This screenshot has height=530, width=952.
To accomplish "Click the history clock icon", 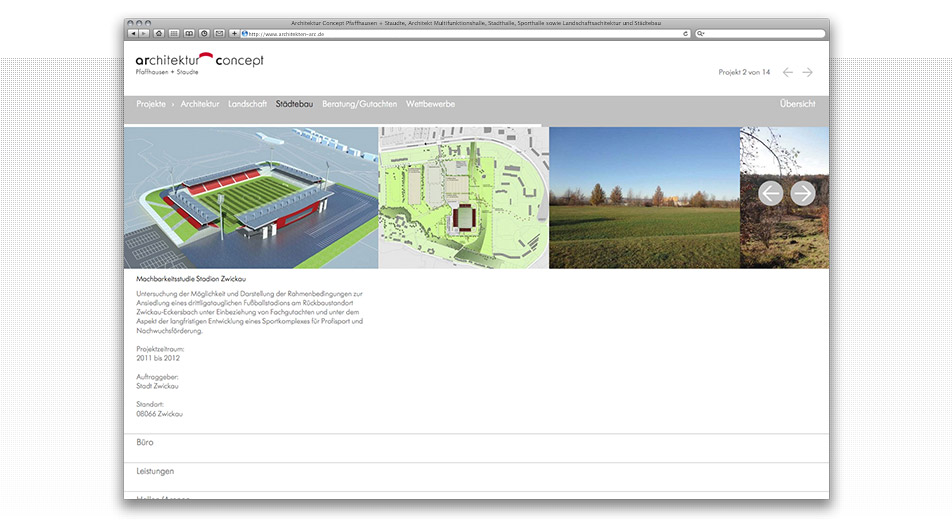I will [x=204, y=33].
